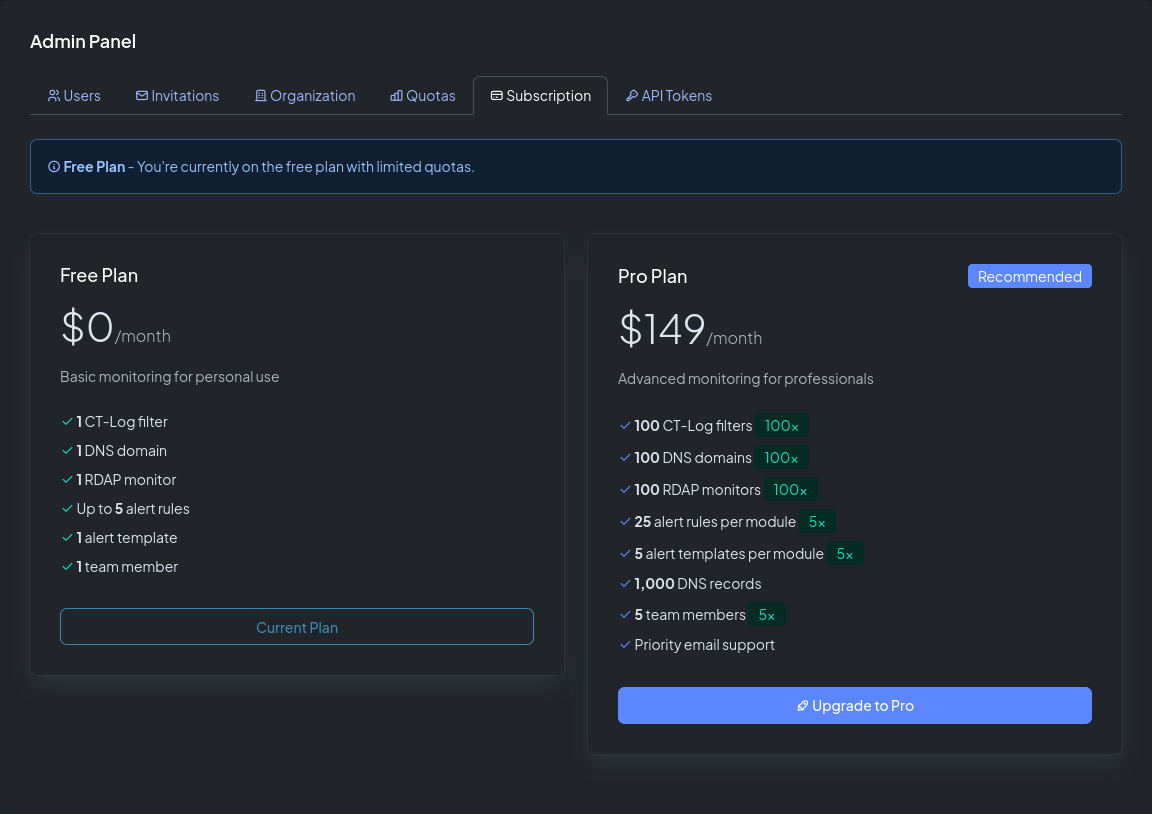Click the '1 CT-Log filter' feature text

122,422
